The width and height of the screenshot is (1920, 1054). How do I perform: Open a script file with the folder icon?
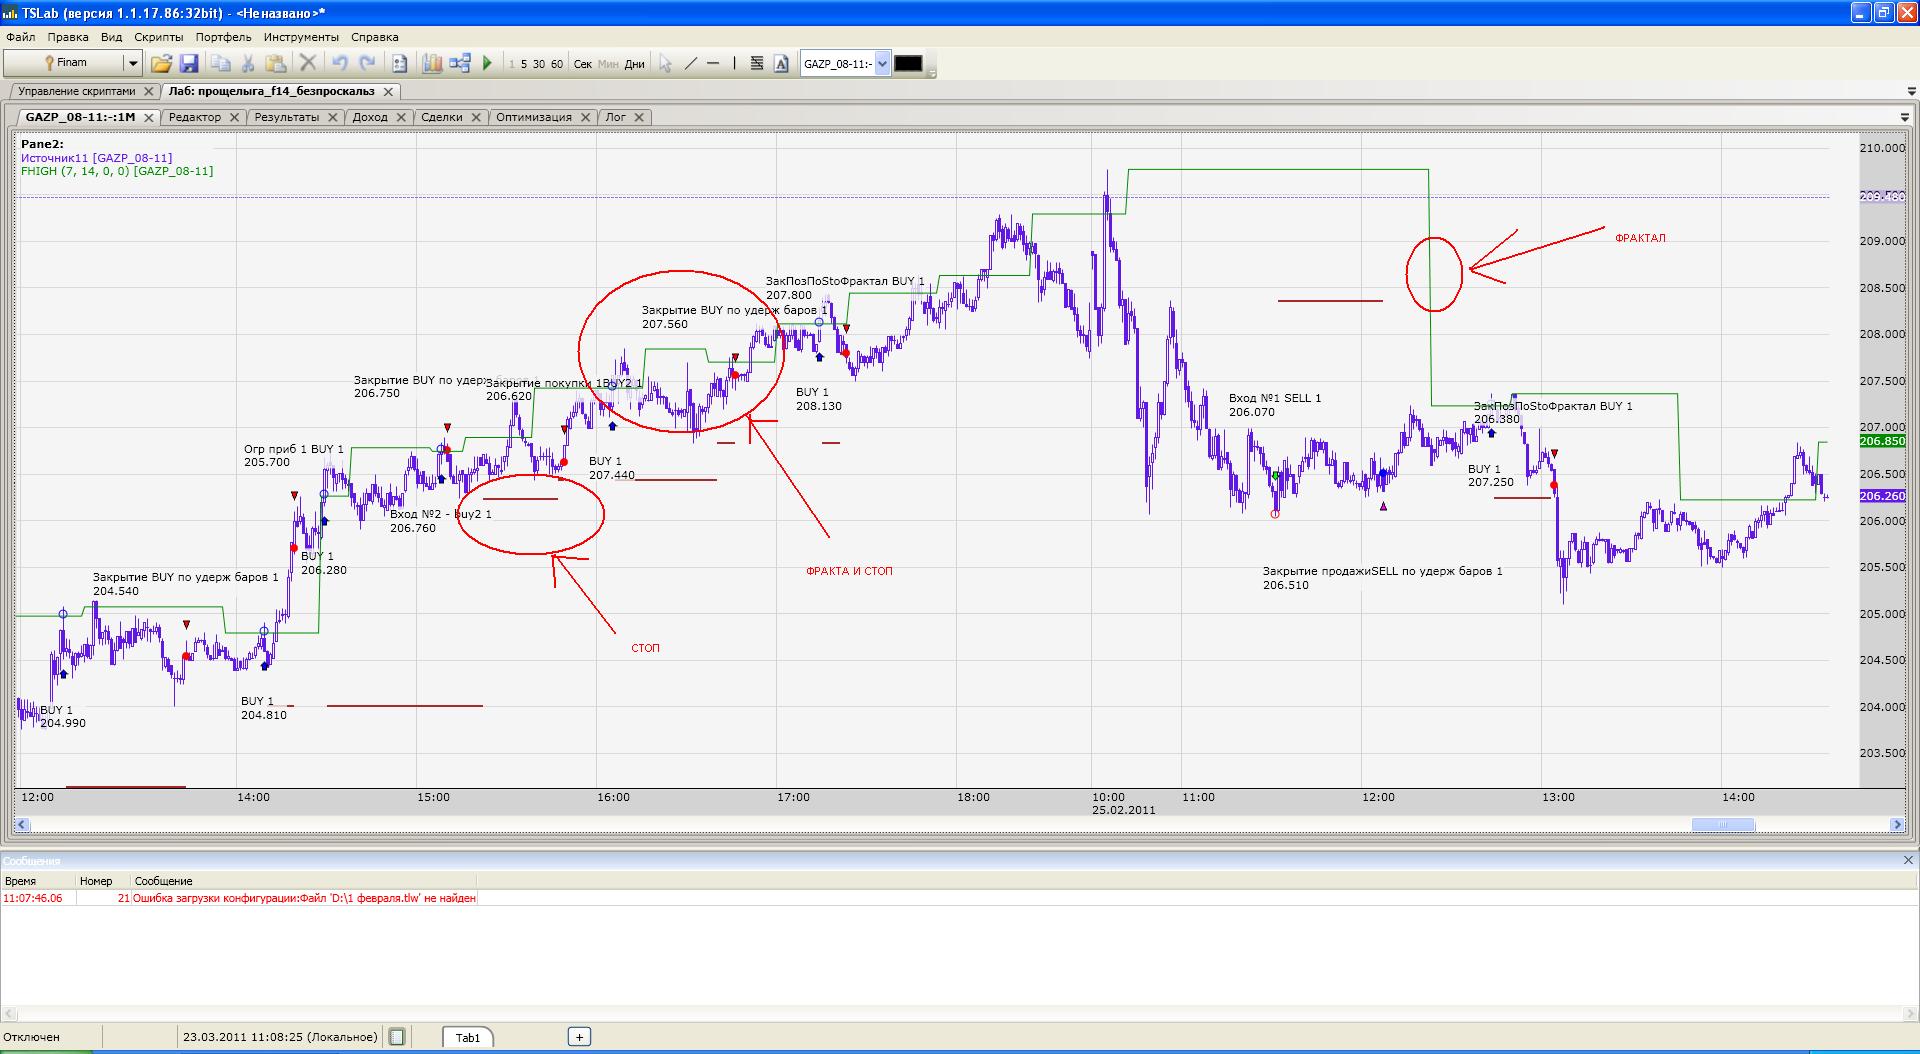[x=161, y=63]
